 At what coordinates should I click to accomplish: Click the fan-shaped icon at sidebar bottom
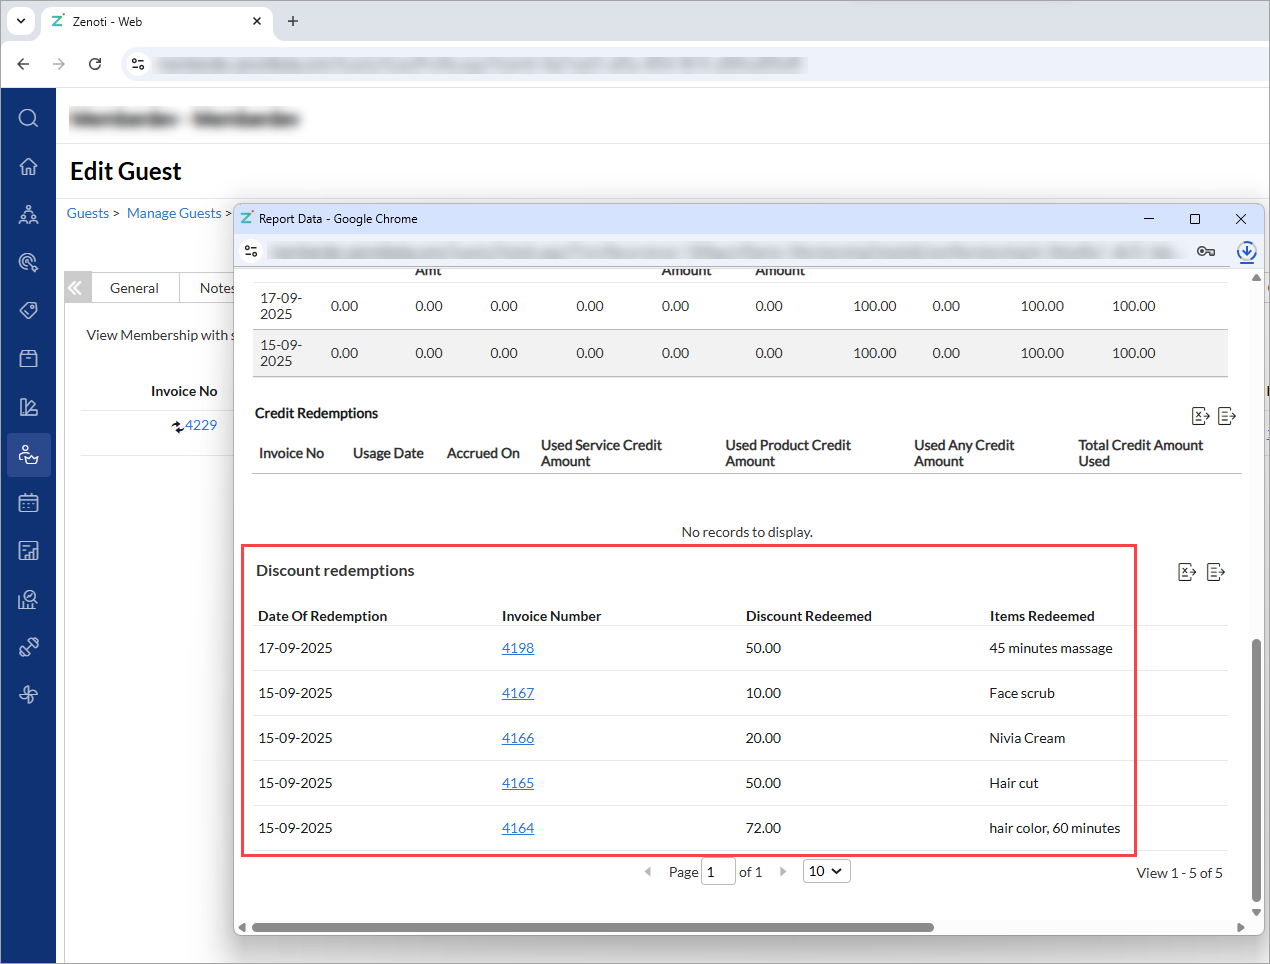pos(28,695)
